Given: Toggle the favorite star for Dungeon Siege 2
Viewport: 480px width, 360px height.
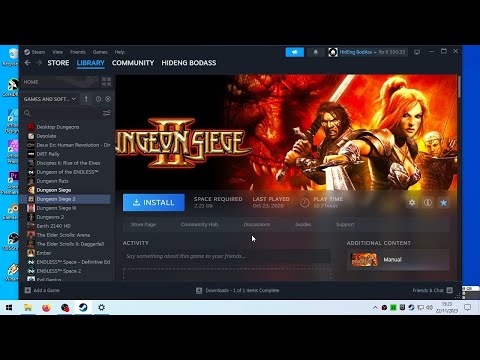Looking at the screenshot, I should point(443,203).
